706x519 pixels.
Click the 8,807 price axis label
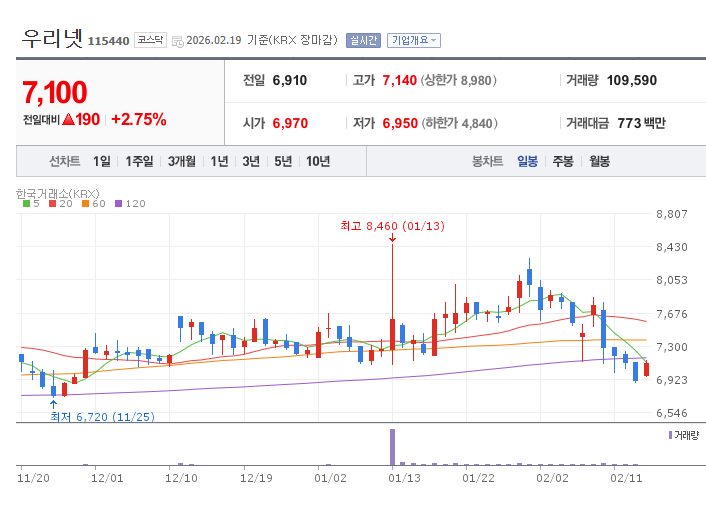coord(672,214)
